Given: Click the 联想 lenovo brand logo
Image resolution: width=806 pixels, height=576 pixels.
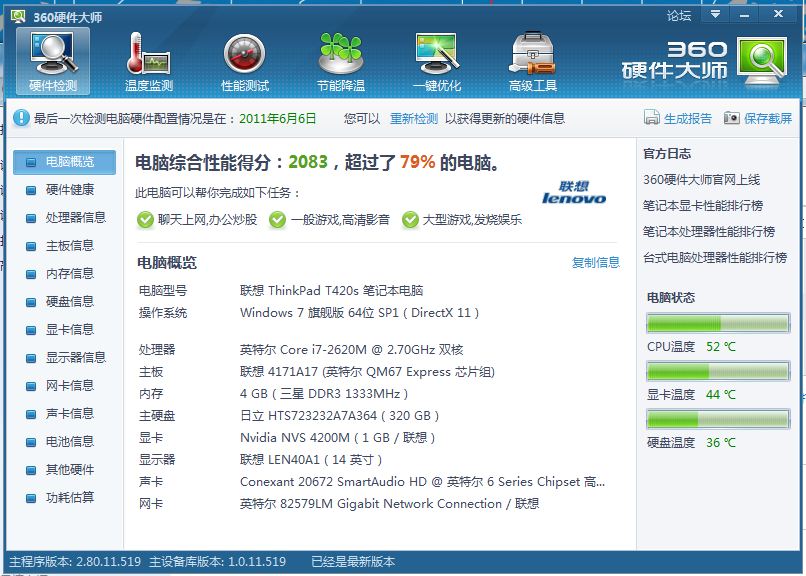Looking at the screenshot, I should tap(574, 193).
